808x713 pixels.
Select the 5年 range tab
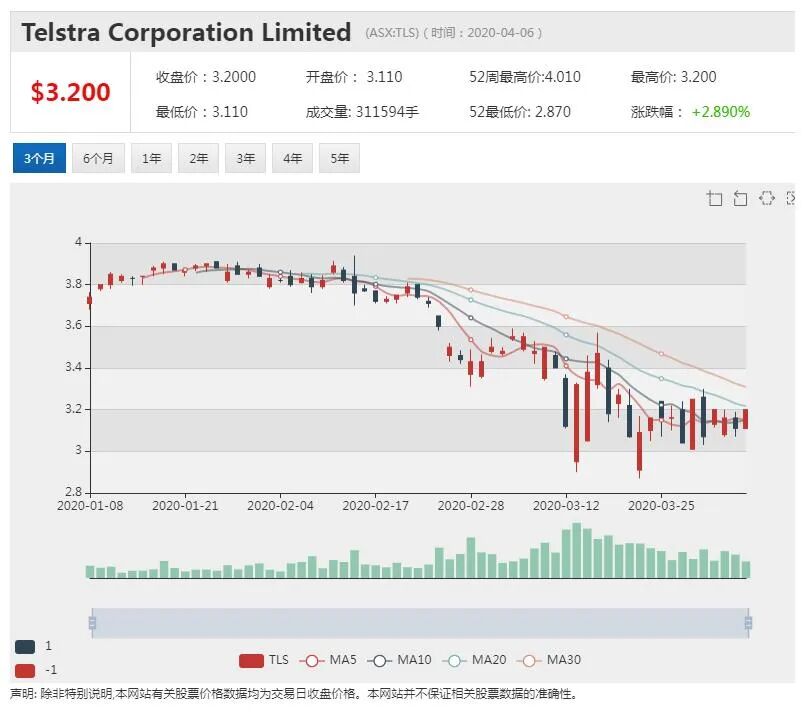coord(339,158)
